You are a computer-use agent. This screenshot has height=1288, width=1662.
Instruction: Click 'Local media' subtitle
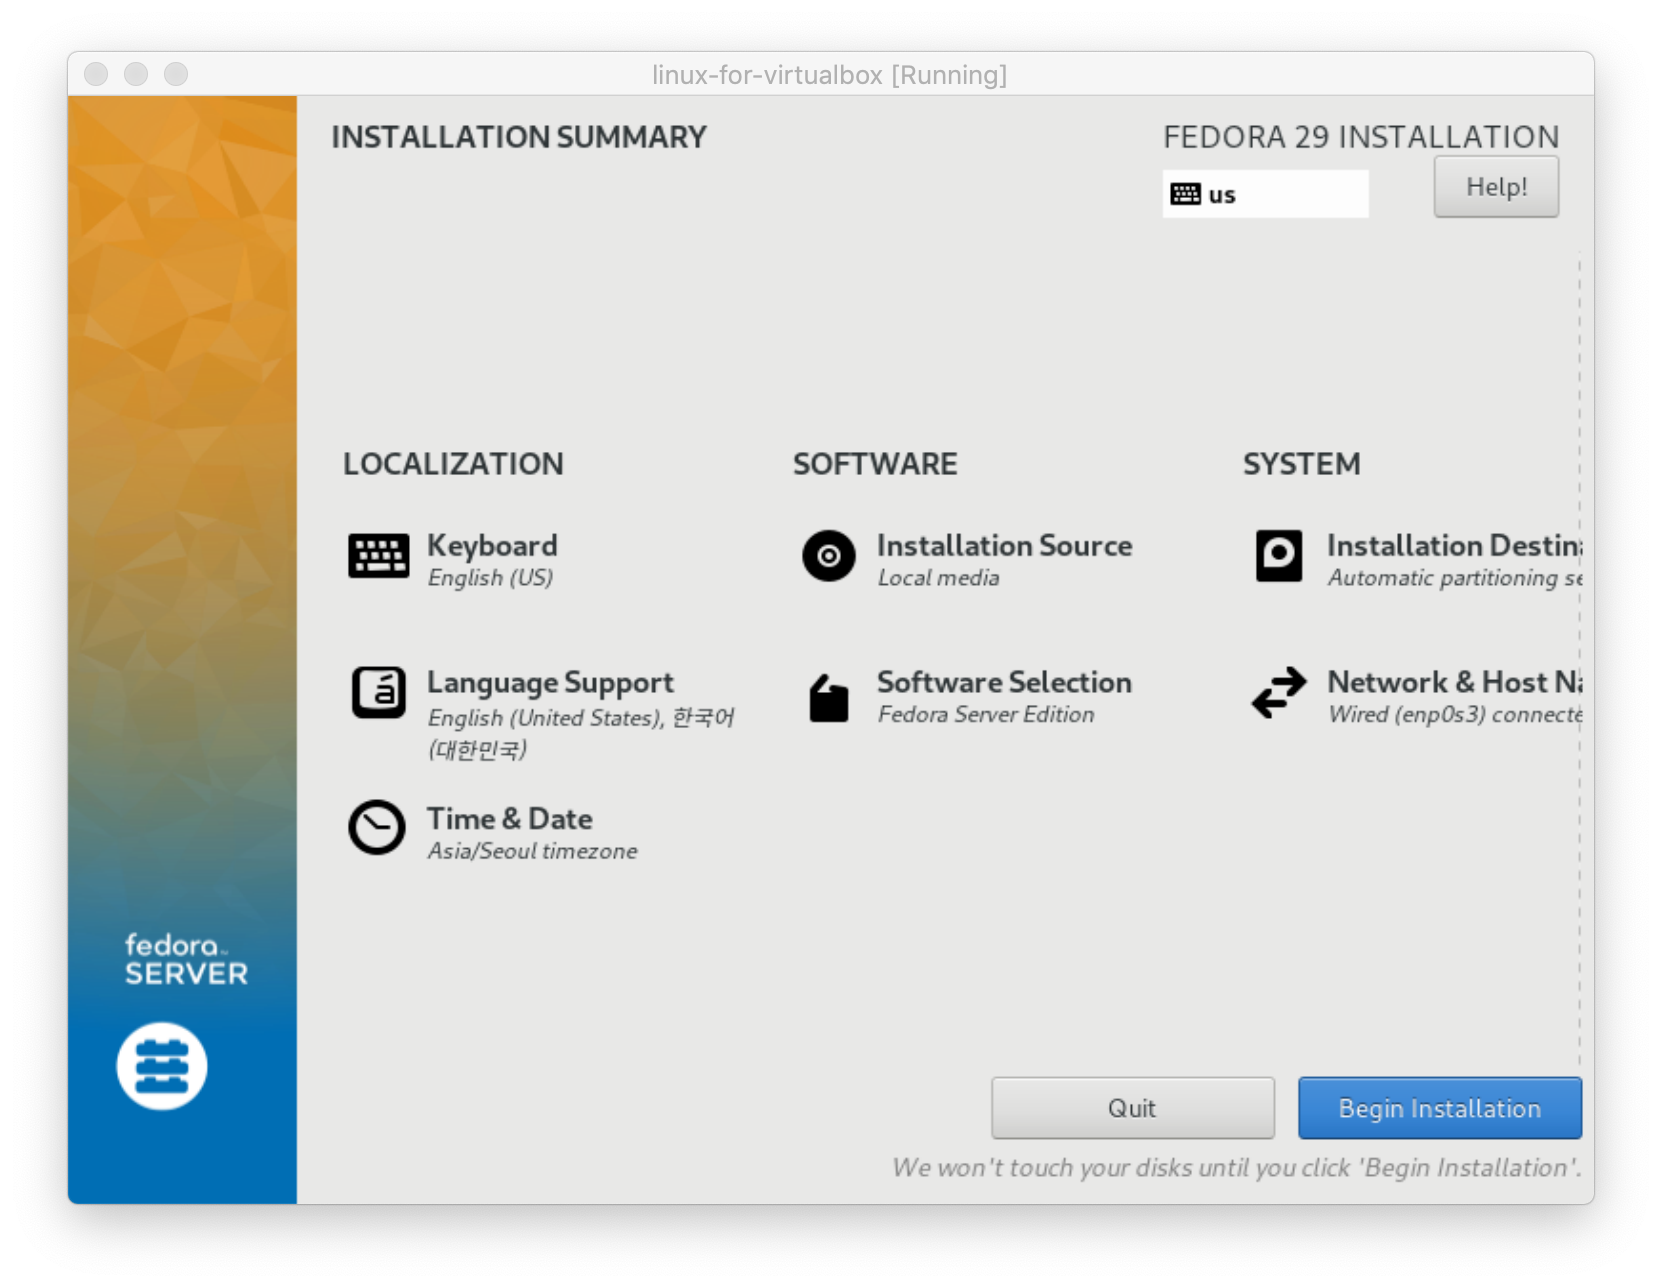click(x=938, y=578)
